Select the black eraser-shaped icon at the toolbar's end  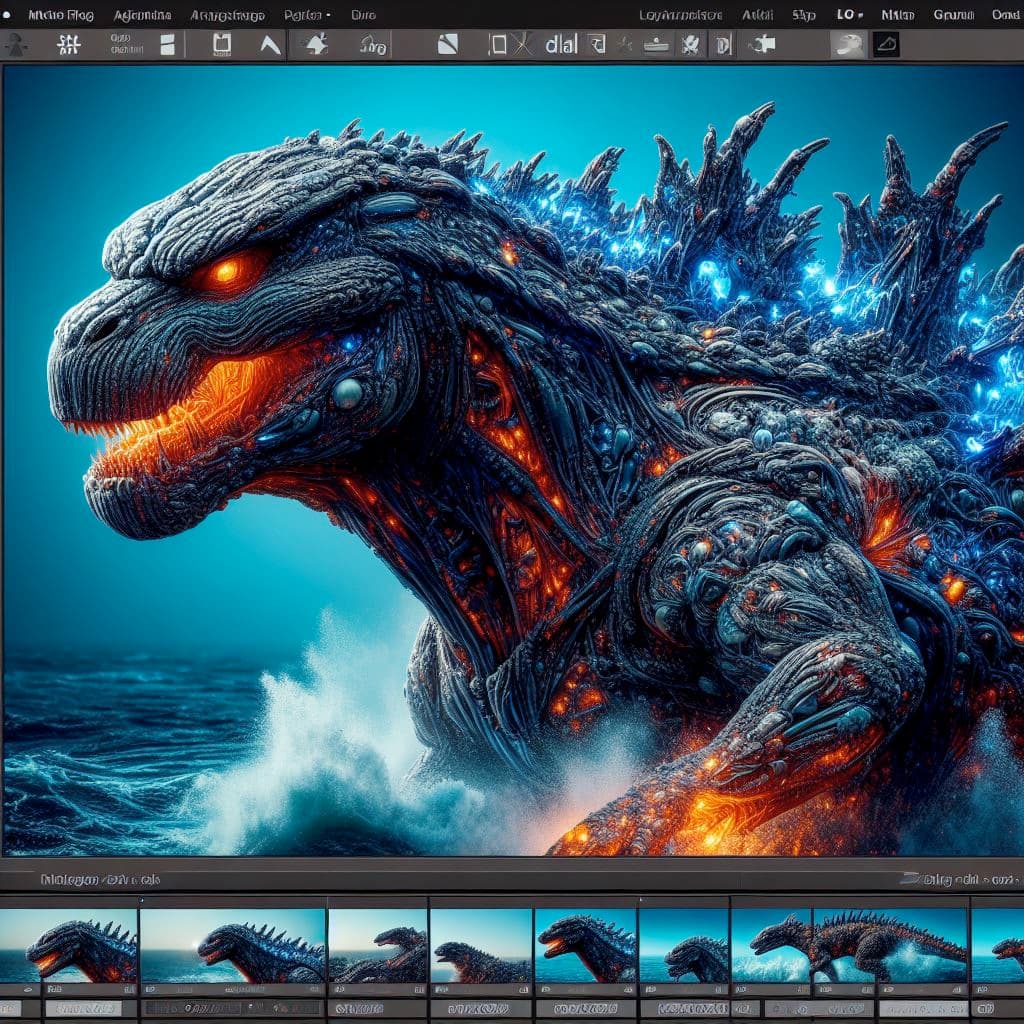coord(886,44)
